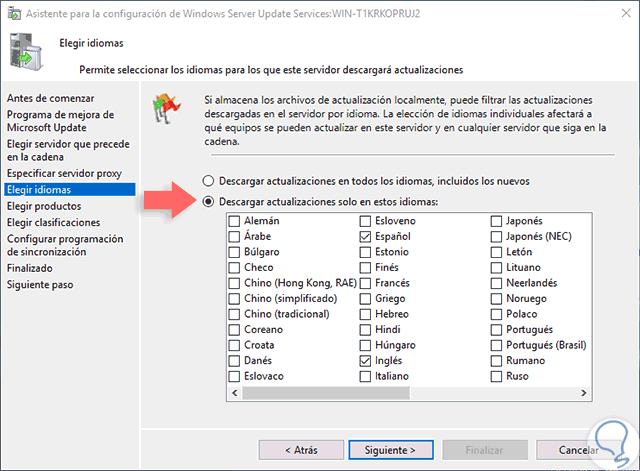Click the Cancelar button
Screen dimensions: 640x471
(578, 450)
